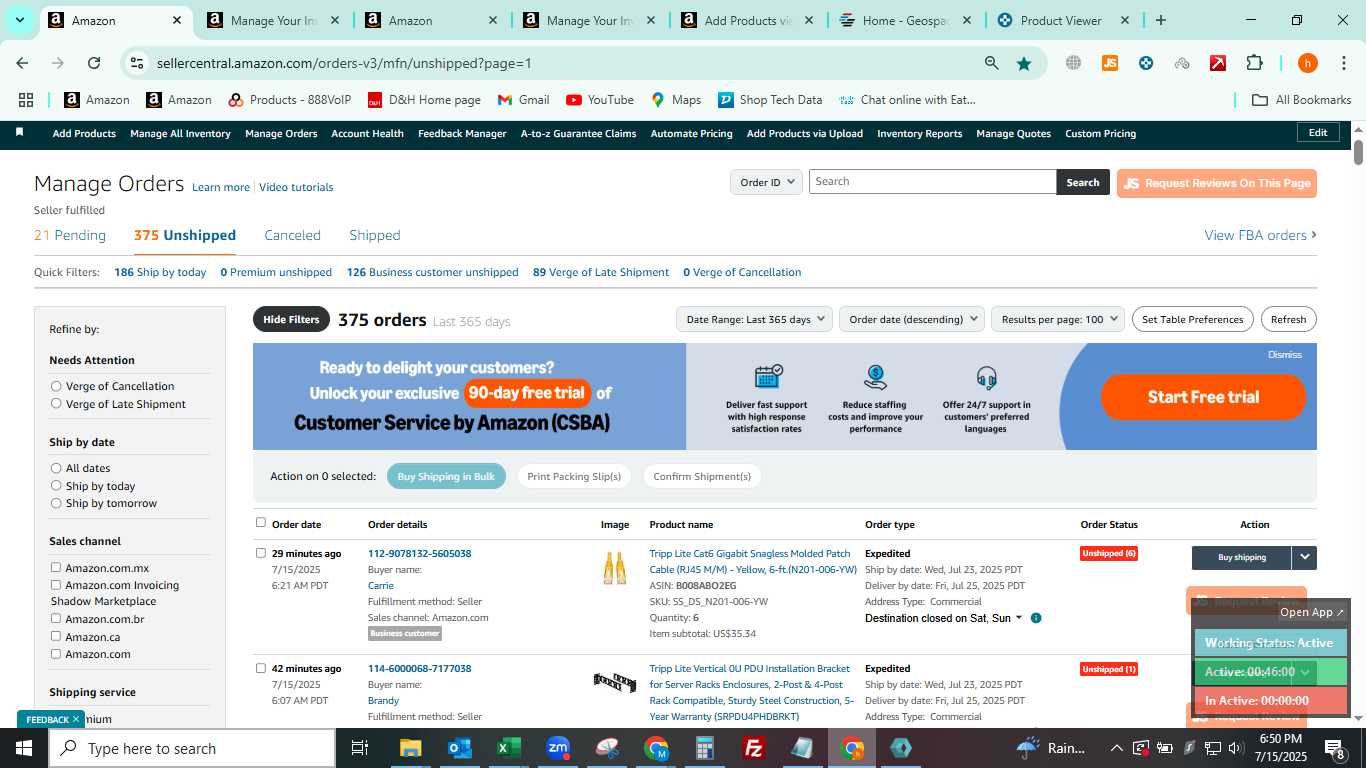Click the info icon beside Destination closed
The width and height of the screenshot is (1366, 768).
[x=1036, y=618]
